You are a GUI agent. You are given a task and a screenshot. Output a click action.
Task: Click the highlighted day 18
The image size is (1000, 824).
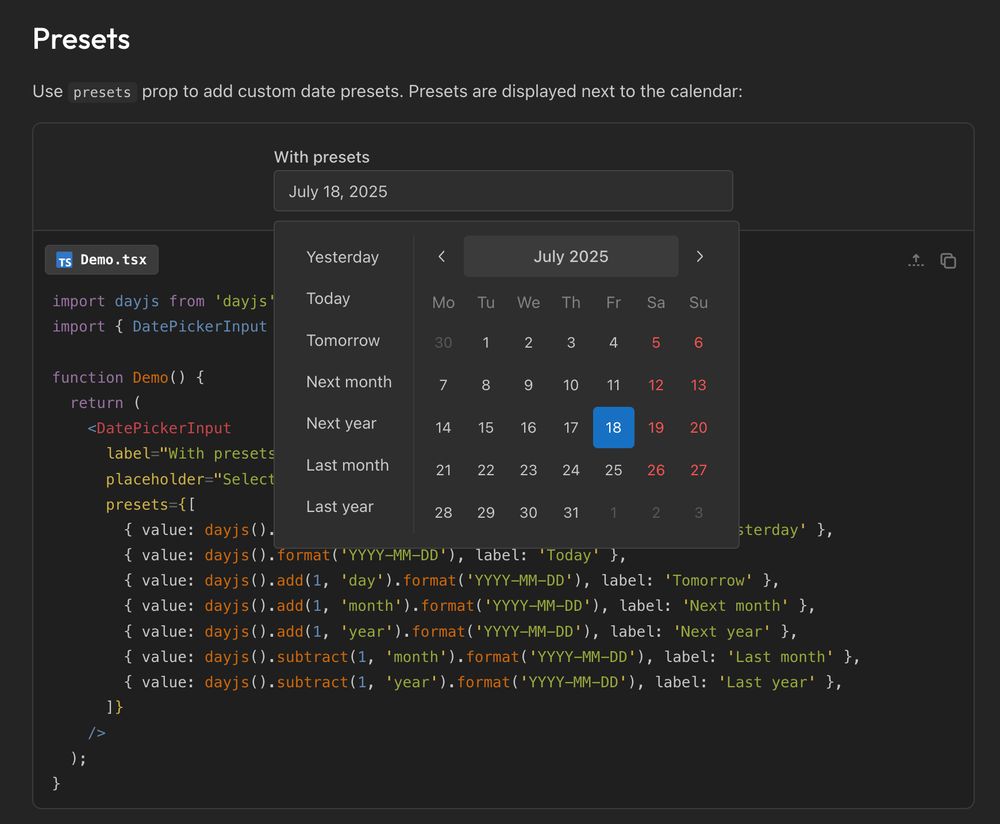614,427
